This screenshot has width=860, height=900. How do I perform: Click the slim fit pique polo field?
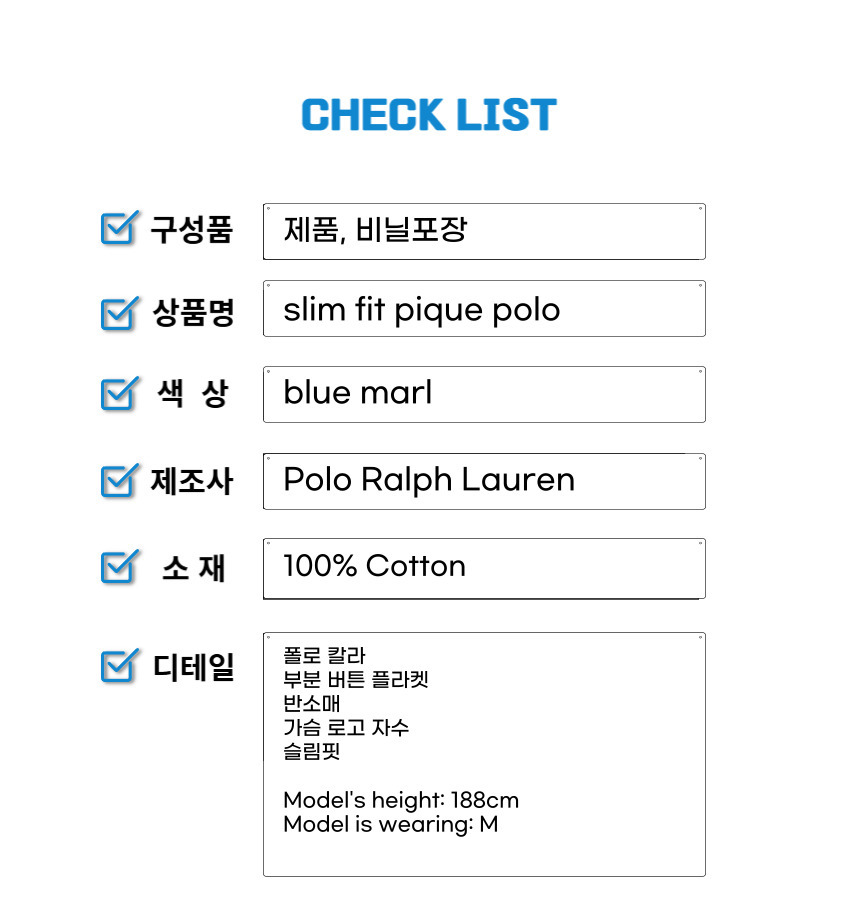[x=484, y=309]
